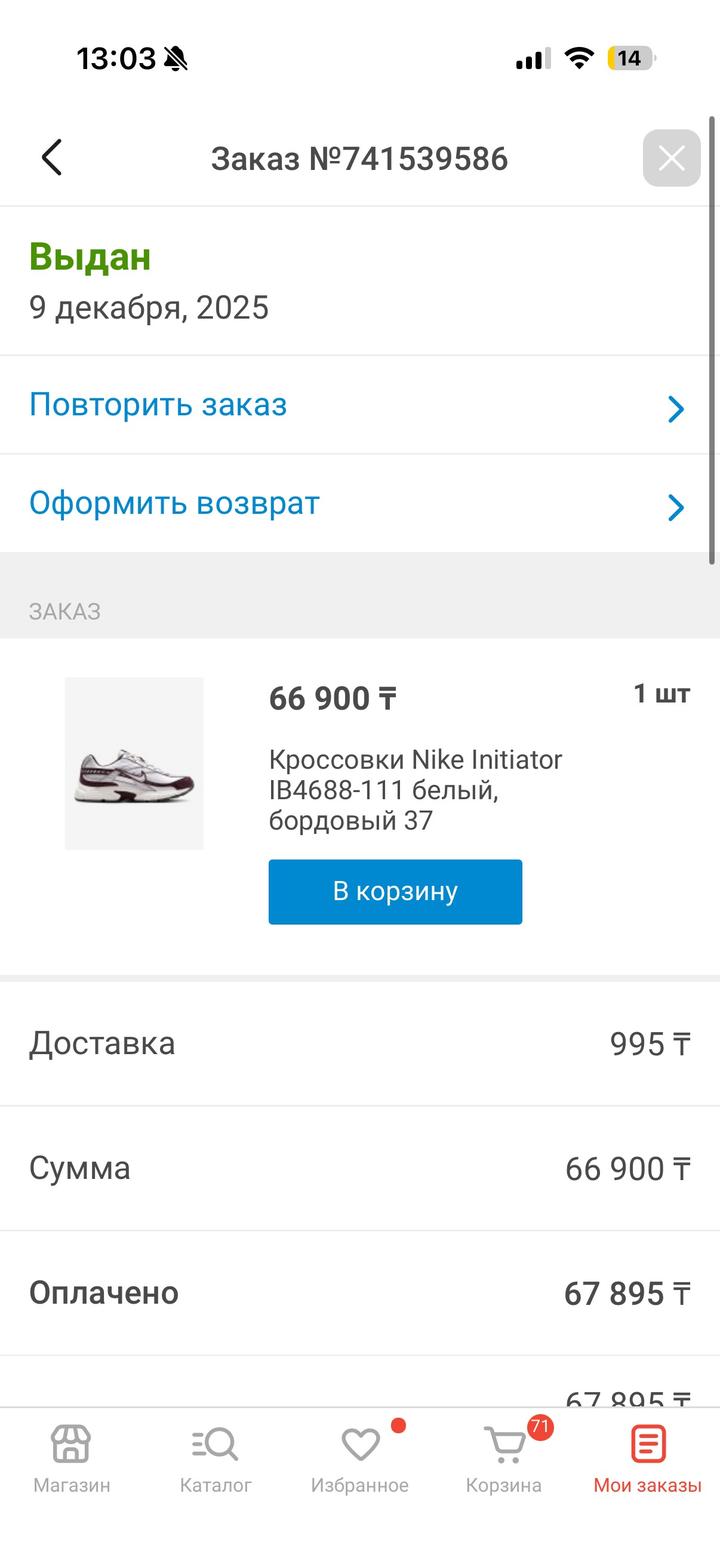Viewport: 720px width, 1565px height.
Task: Tap the Заказ №741539586 header title
Action: (359, 159)
